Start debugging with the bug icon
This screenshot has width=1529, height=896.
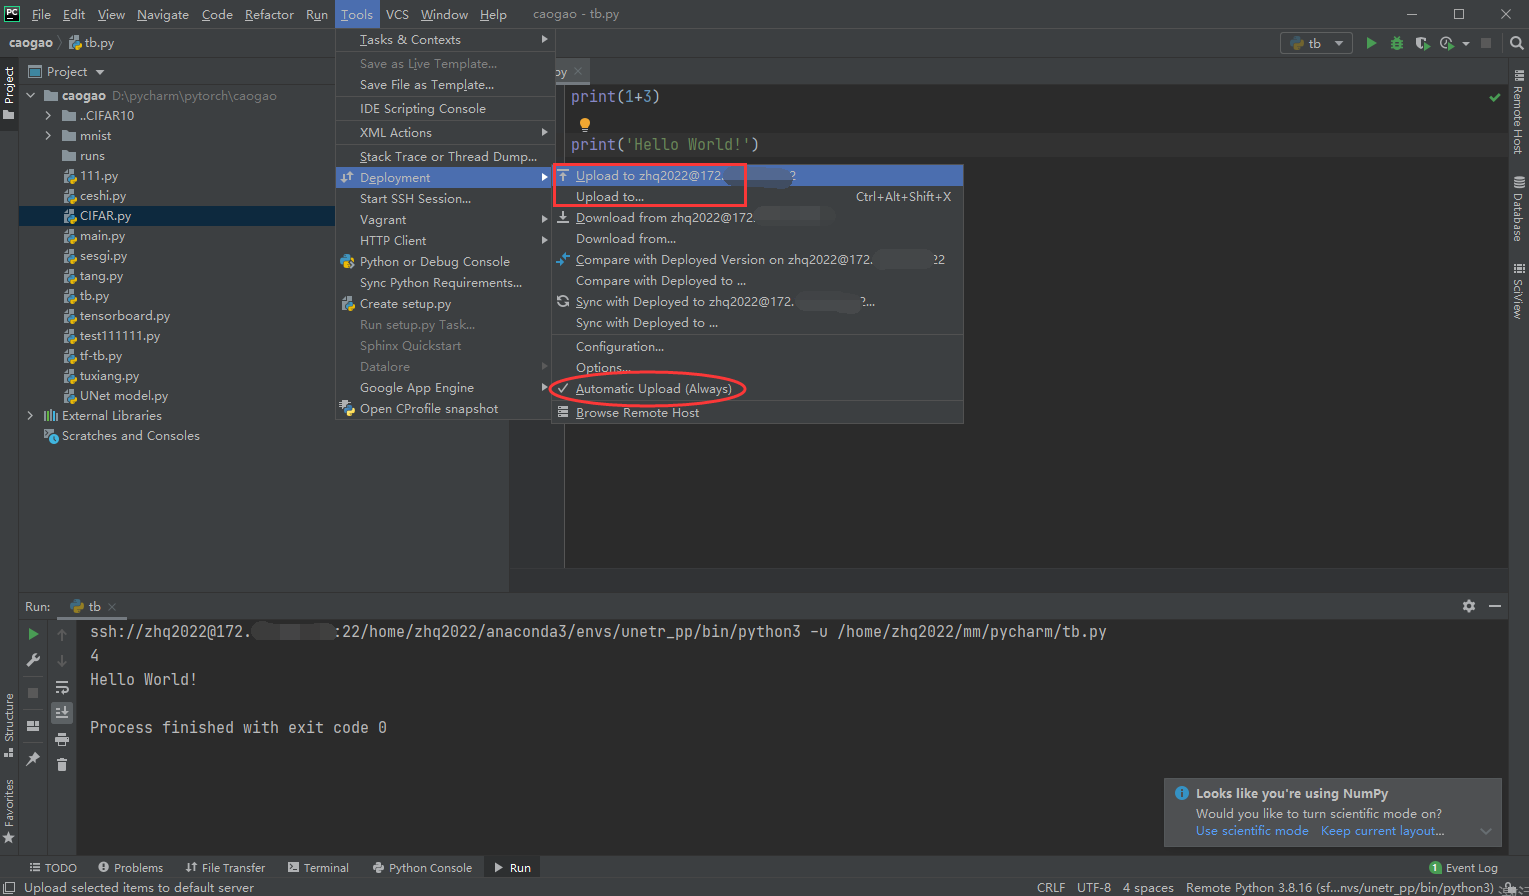point(1397,43)
